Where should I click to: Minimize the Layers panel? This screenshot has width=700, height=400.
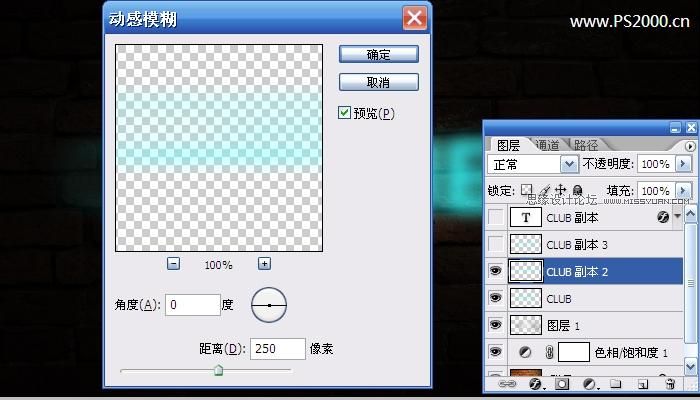point(675,128)
